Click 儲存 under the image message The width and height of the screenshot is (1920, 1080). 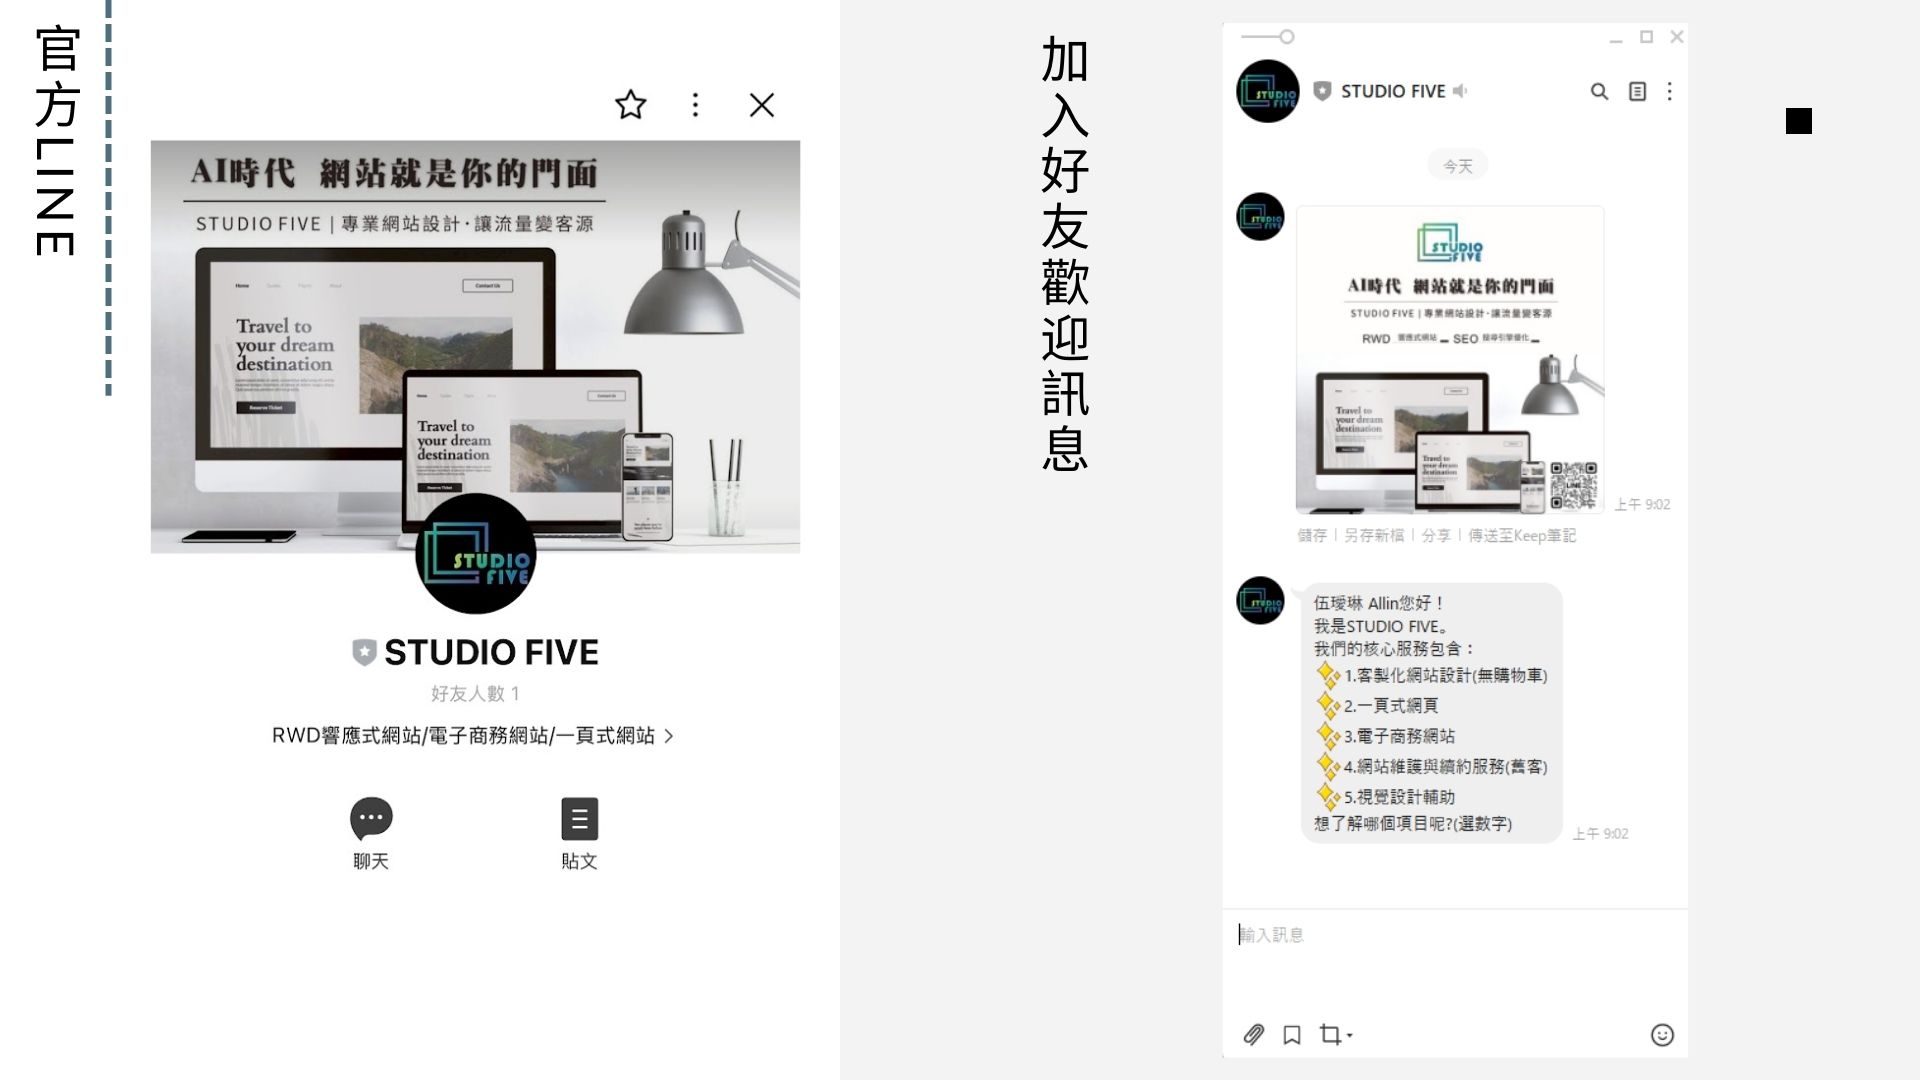coord(1312,536)
